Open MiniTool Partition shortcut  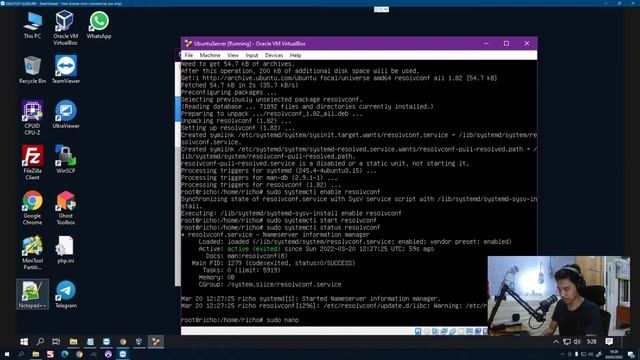coord(32,252)
